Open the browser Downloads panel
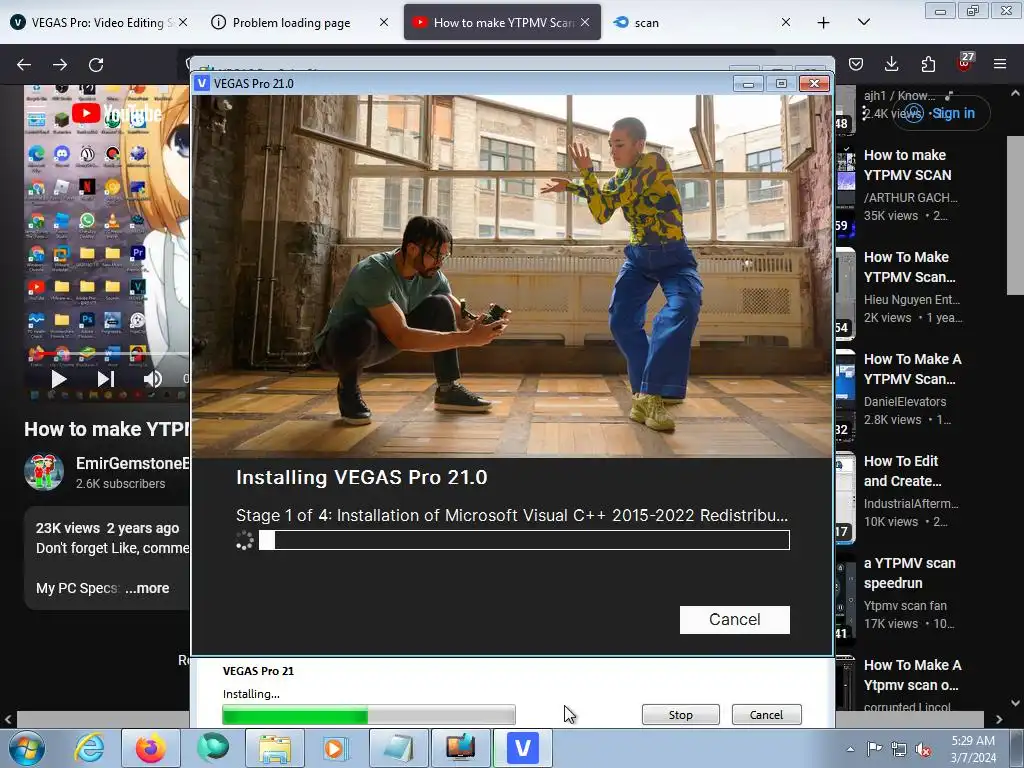Image resolution: width=1024 pixels, height=768 pixels. 891,64
